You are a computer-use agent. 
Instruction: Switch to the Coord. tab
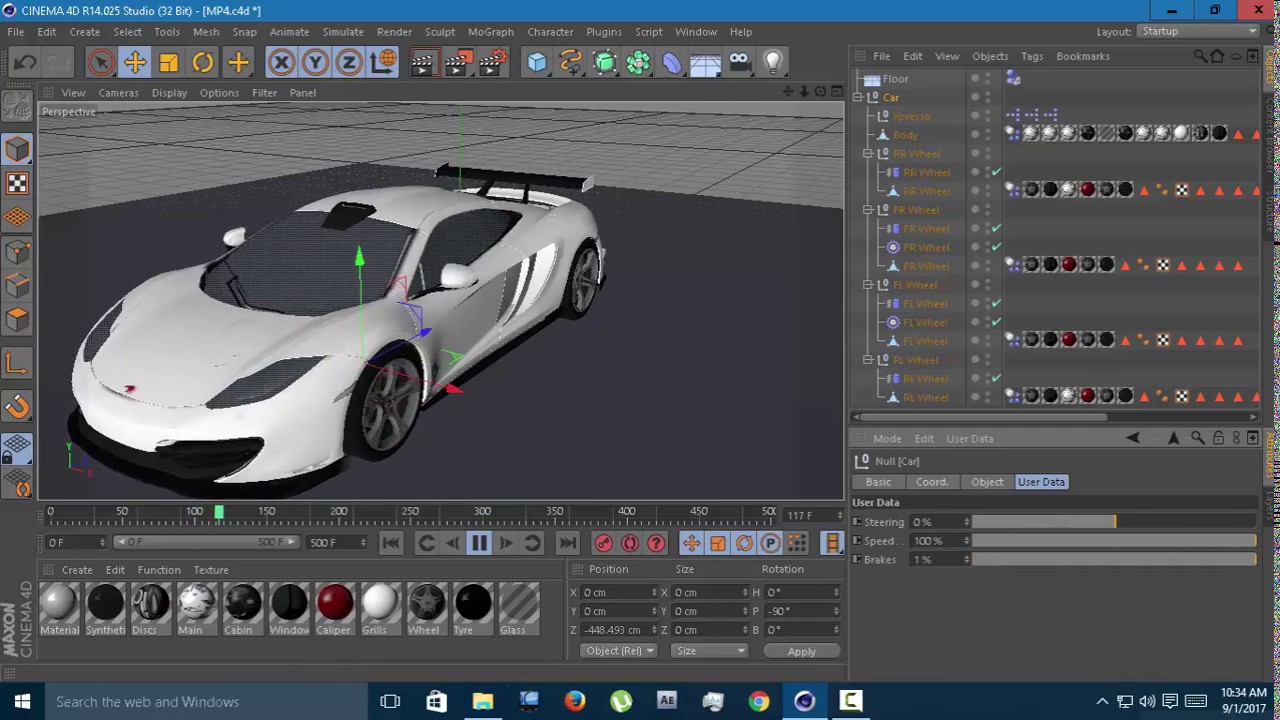pyautogui.click(x=931, y=482)
